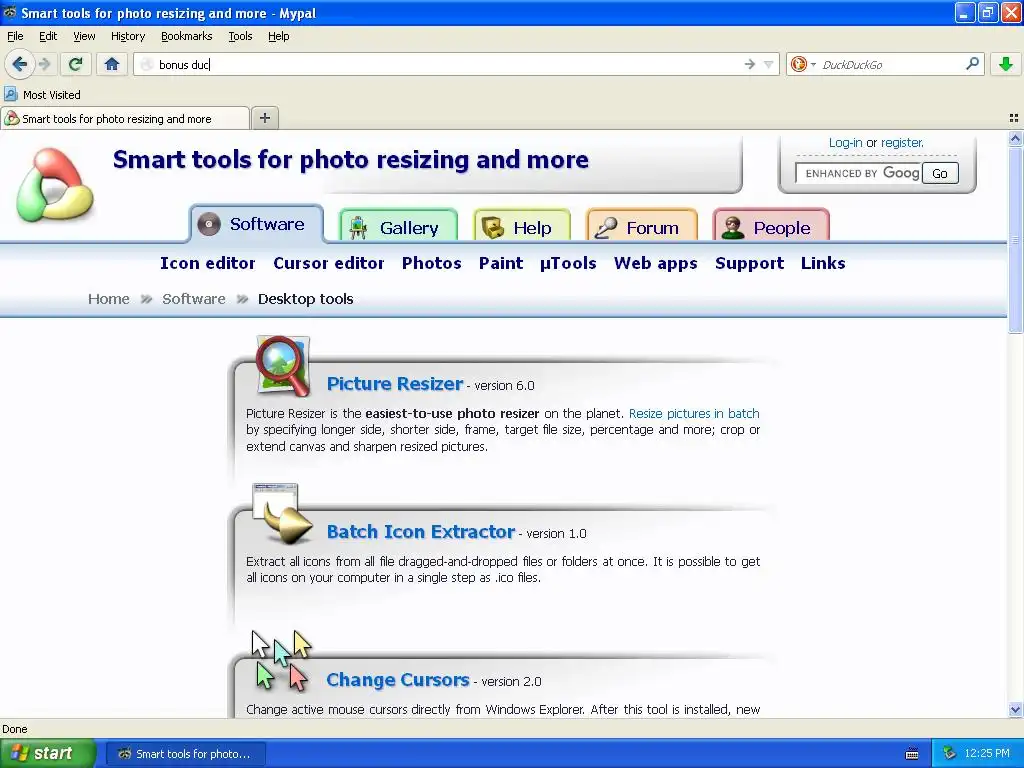
Task: Open the browser Help menu
Action: tap(279, 36)
